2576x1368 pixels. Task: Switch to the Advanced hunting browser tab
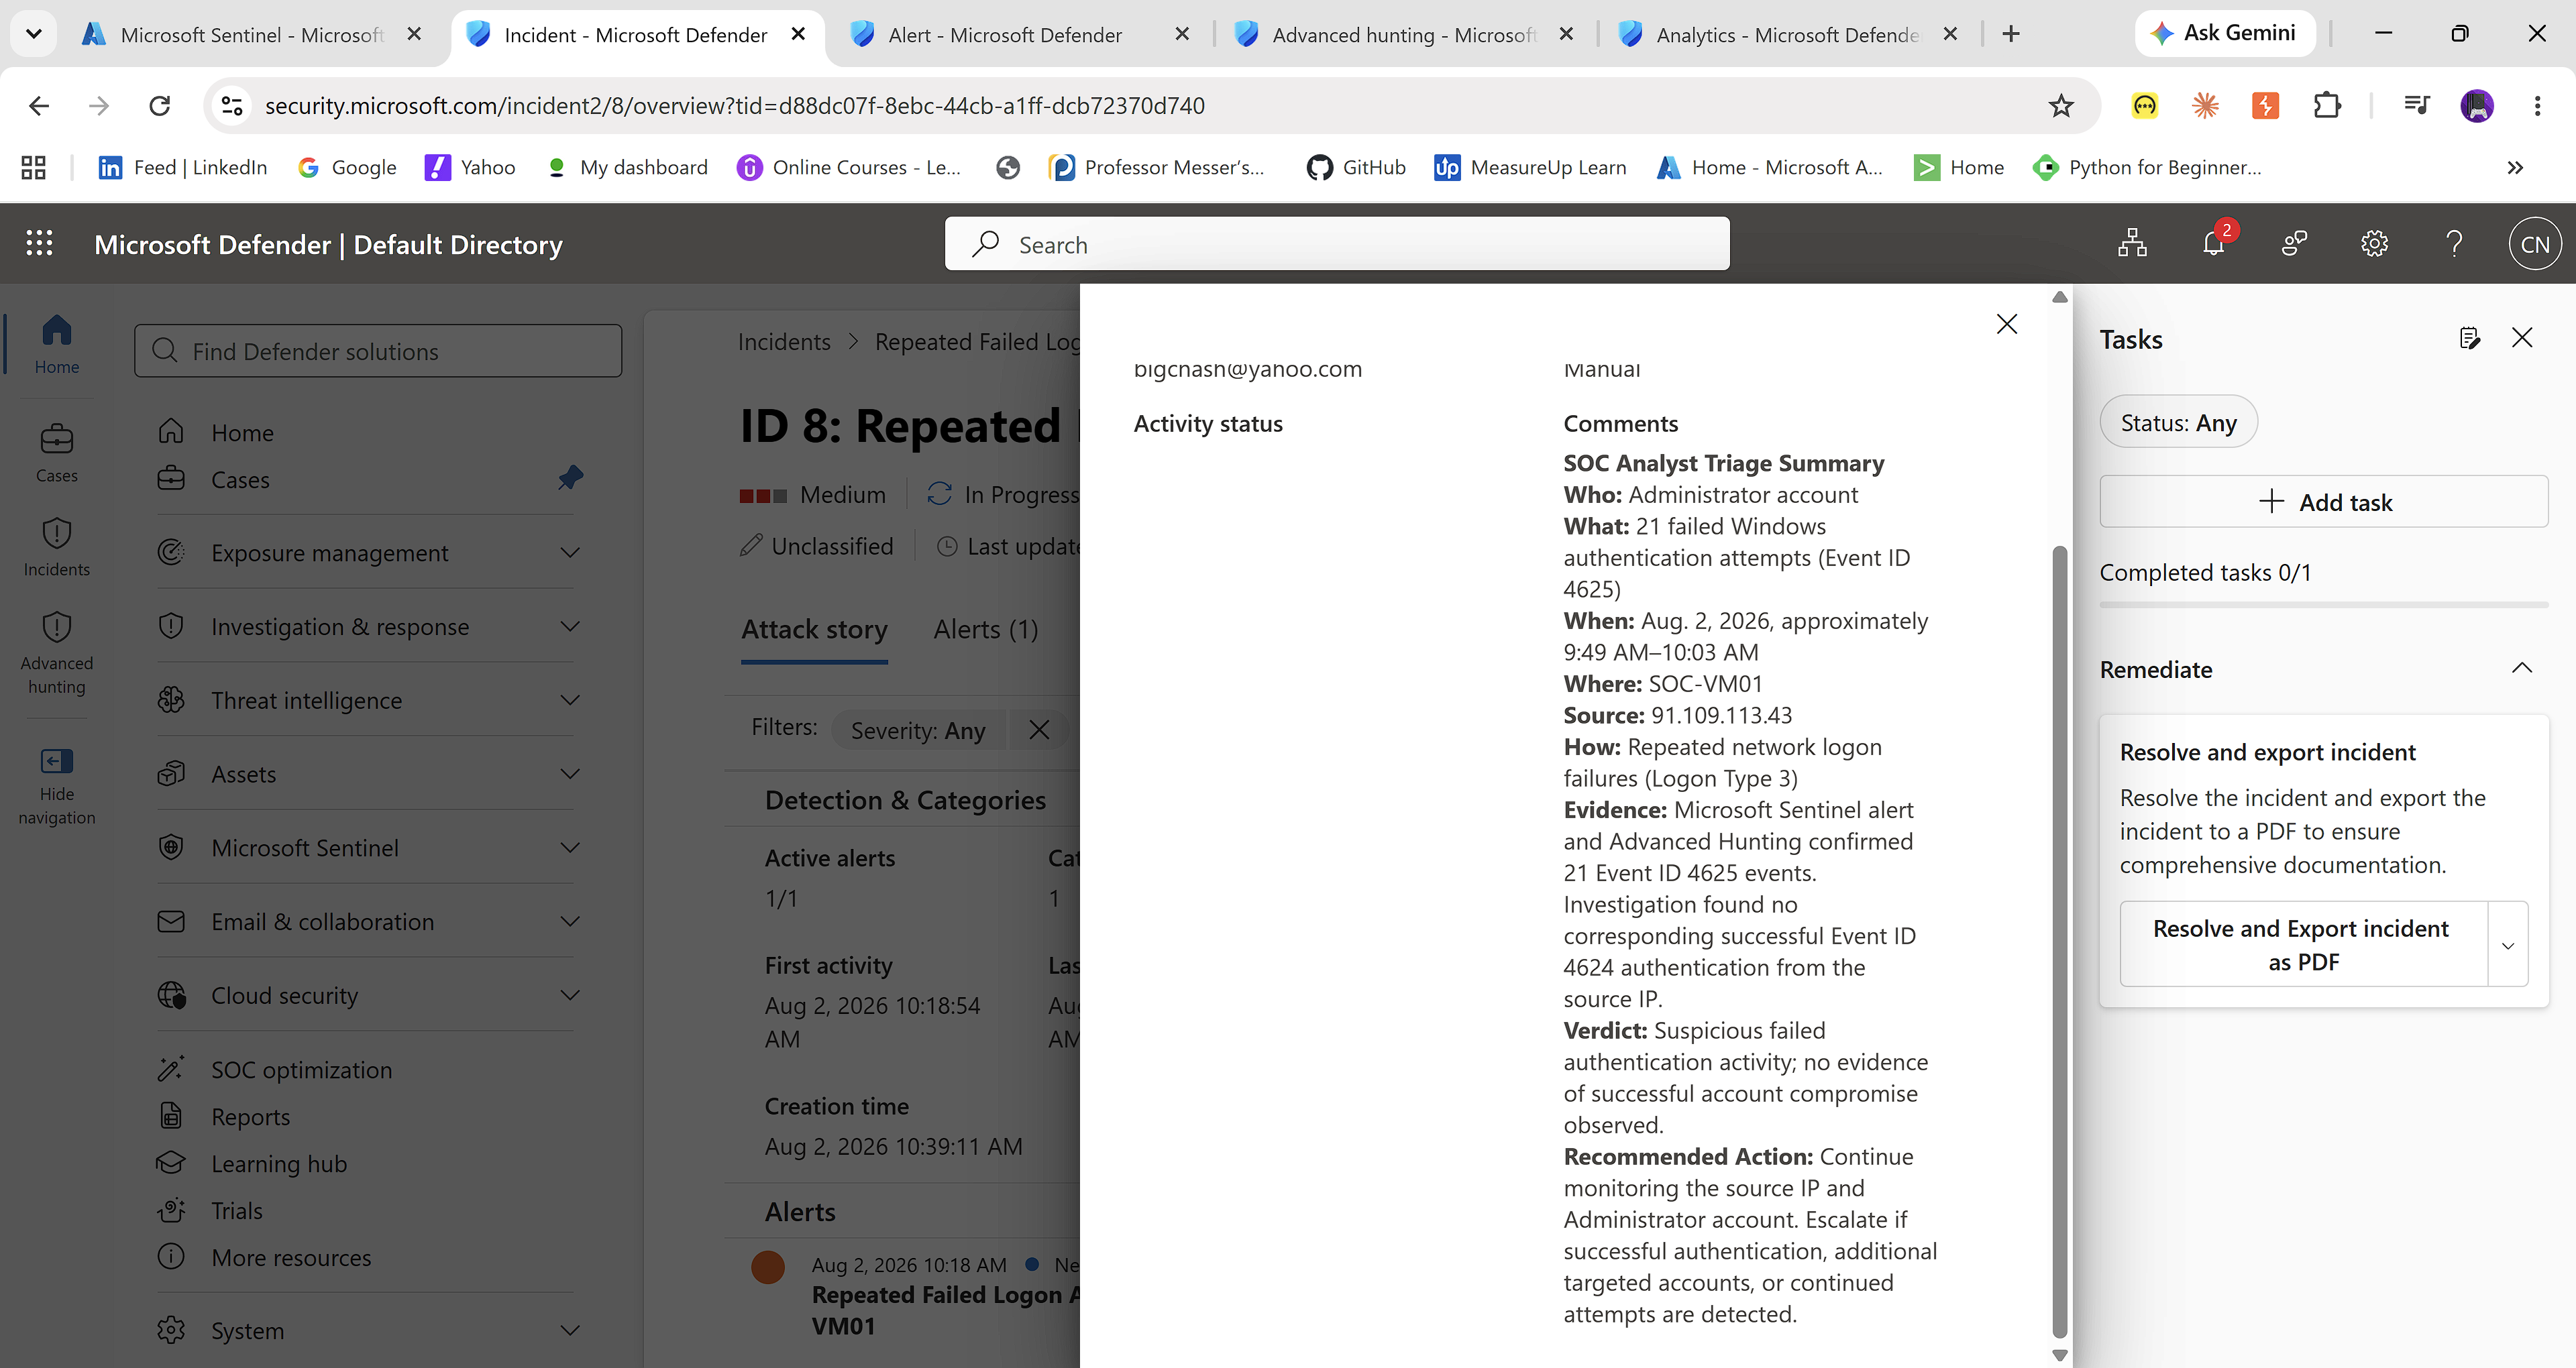click(1406, 34)
